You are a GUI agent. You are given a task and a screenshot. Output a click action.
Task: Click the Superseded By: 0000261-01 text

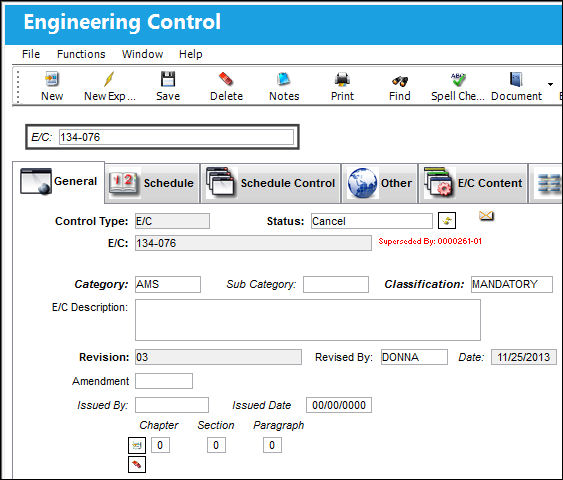coord(430,241)
